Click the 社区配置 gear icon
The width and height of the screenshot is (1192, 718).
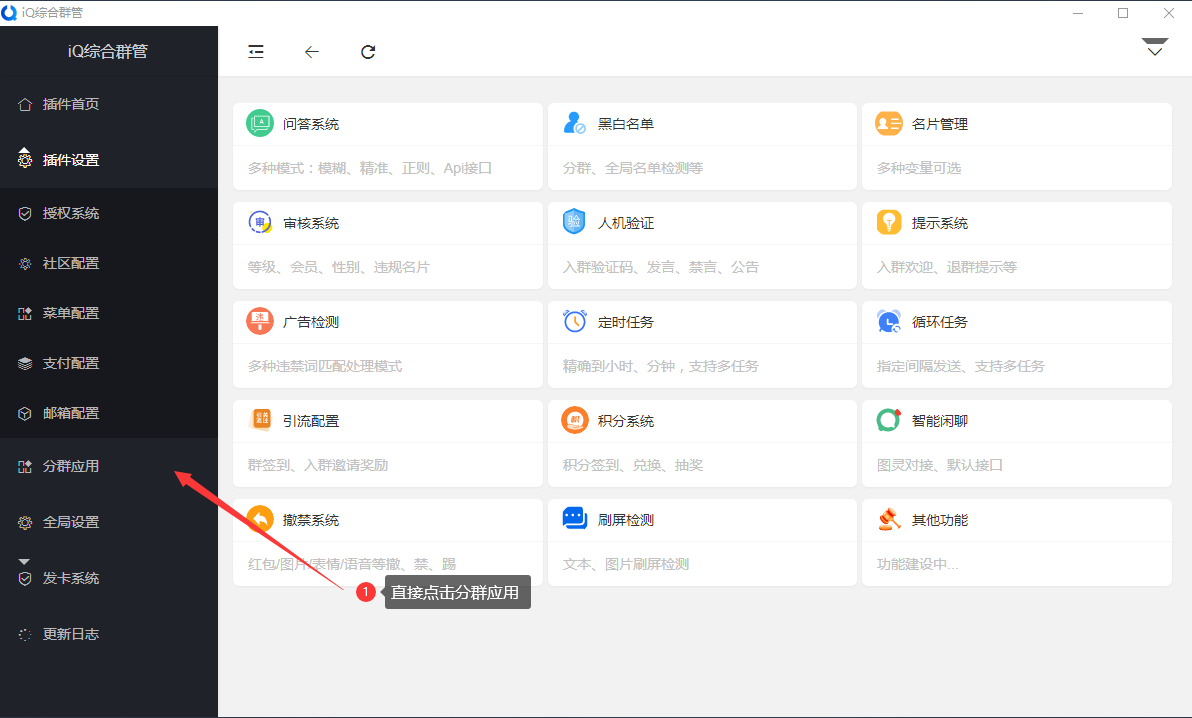pos(25,264)
